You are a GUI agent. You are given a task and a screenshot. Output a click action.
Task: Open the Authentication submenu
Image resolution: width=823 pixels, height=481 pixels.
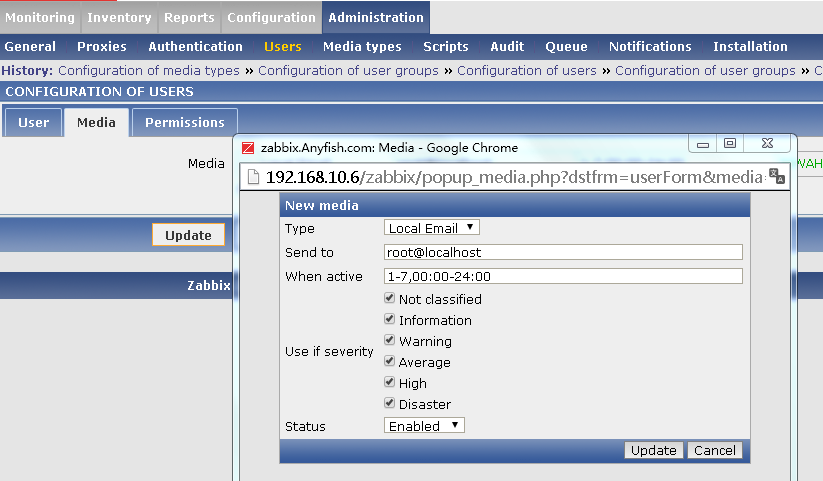click(195, 47)
